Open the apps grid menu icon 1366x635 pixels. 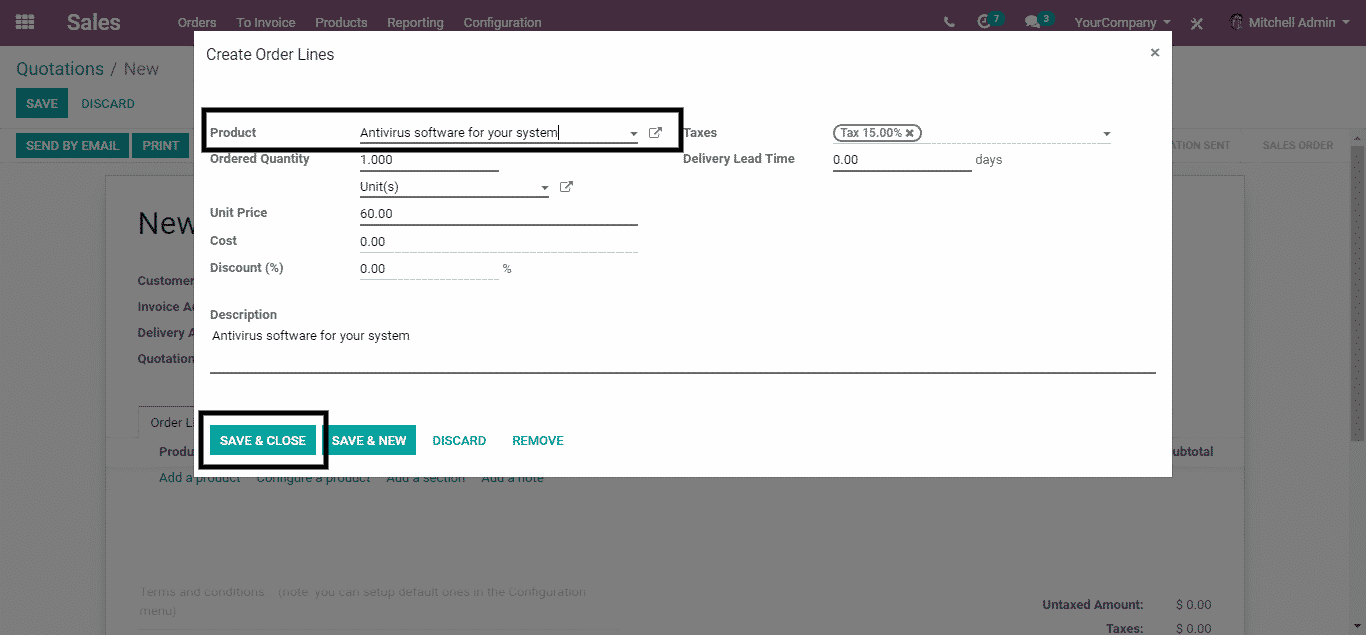(x=25, y=22)
